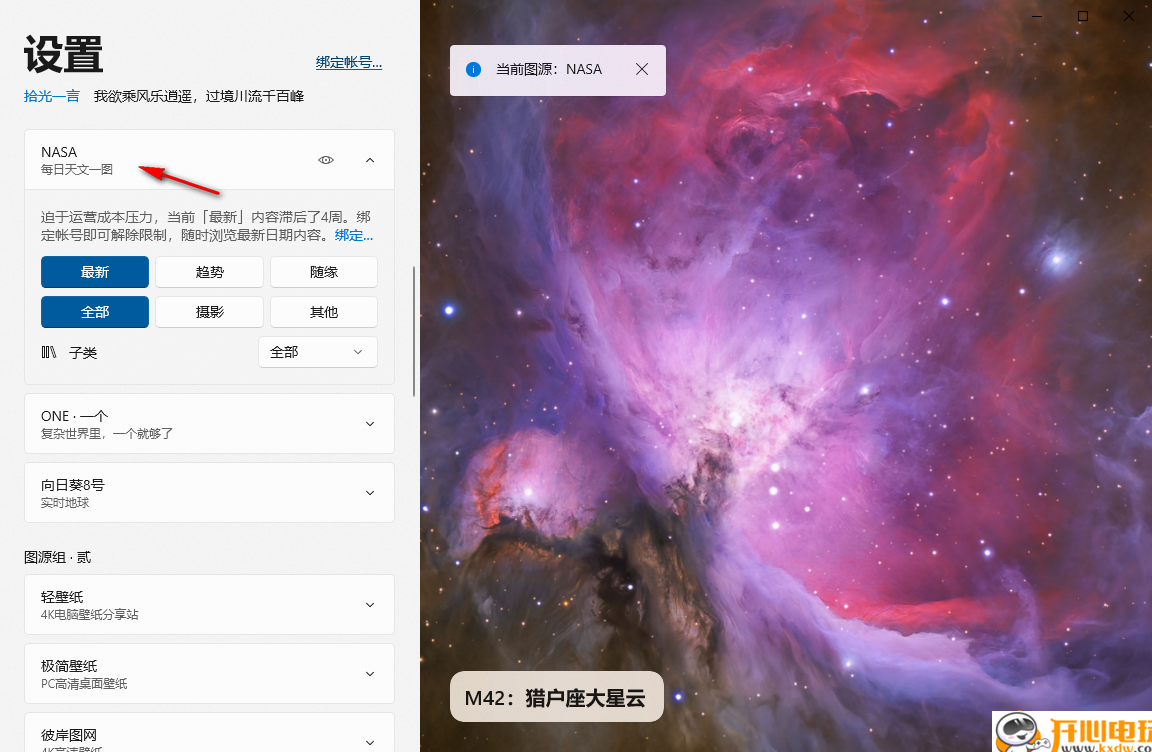Screen dimensions: 1152x752
Task: Select the 趋势 sort option
Action: [209, 272]
